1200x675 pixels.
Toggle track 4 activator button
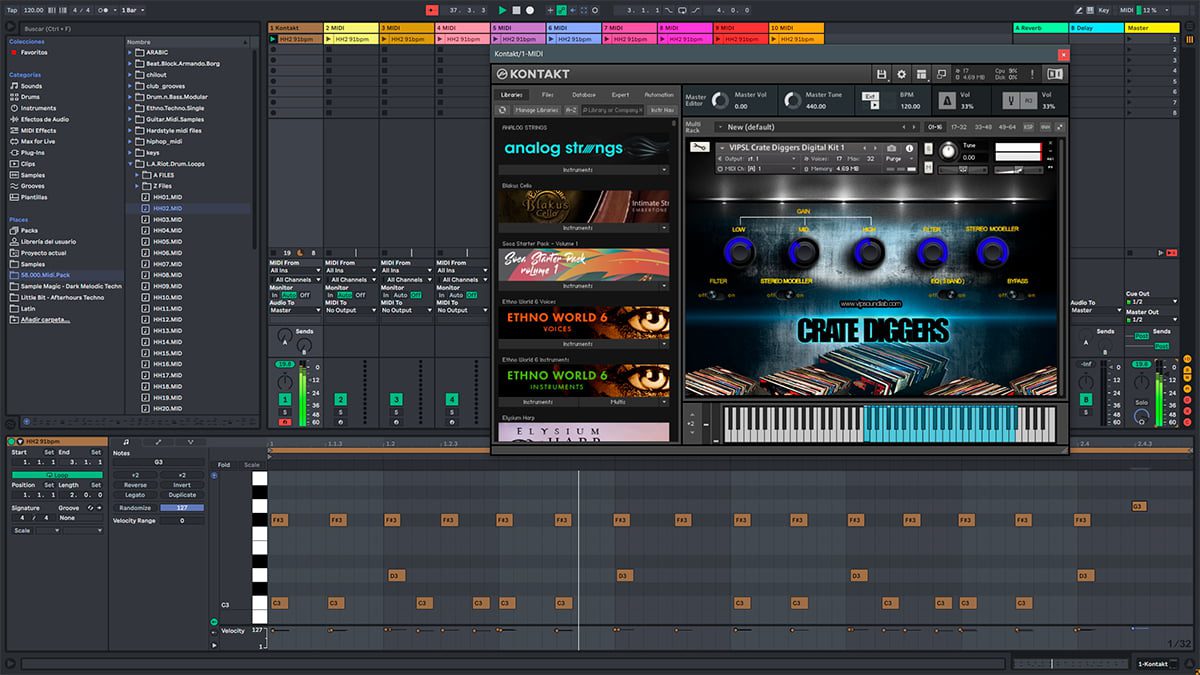point(453,400)
